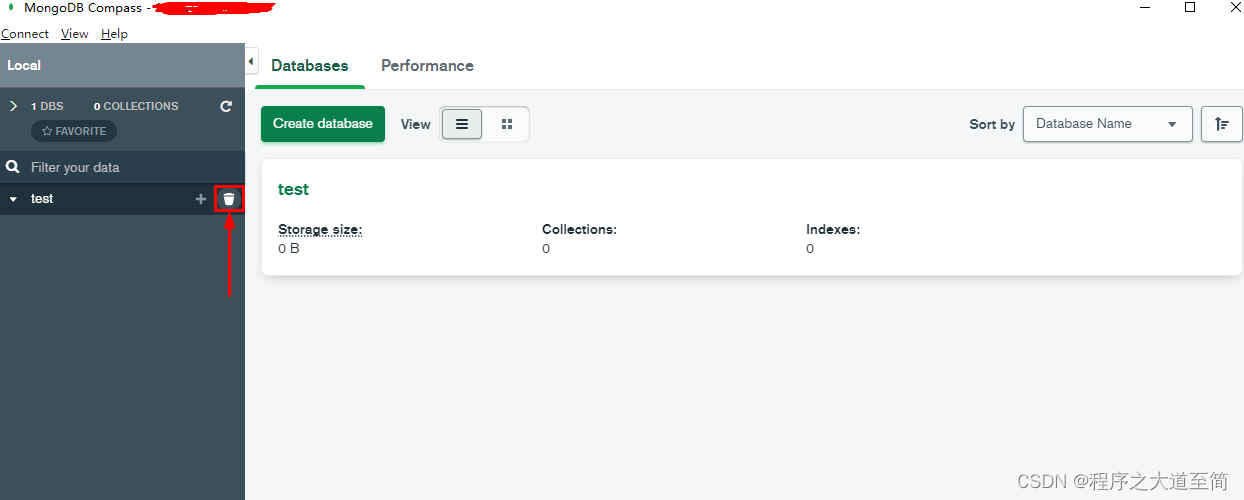Minimize the Compass window
Viewport: 1244px width, 500px height.
[1143, 8]
